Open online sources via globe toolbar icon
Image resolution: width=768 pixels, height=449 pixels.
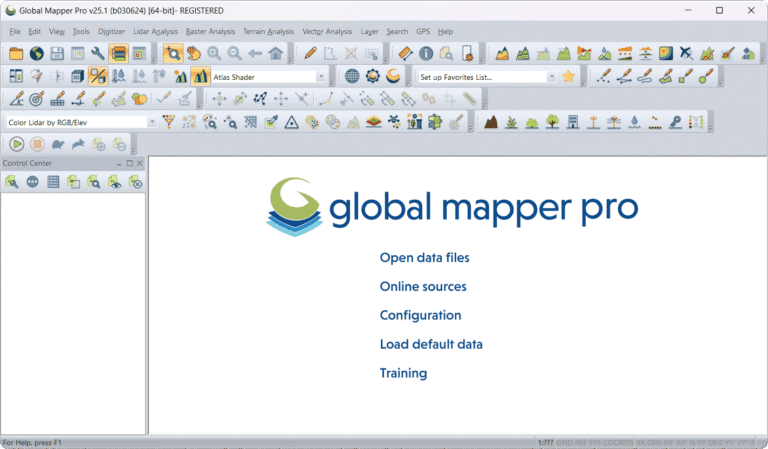pyautogui.click(x=37, y=53)
